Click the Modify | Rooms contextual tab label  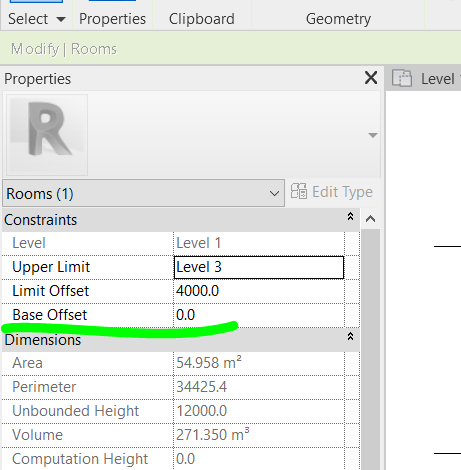click(64, 49)
